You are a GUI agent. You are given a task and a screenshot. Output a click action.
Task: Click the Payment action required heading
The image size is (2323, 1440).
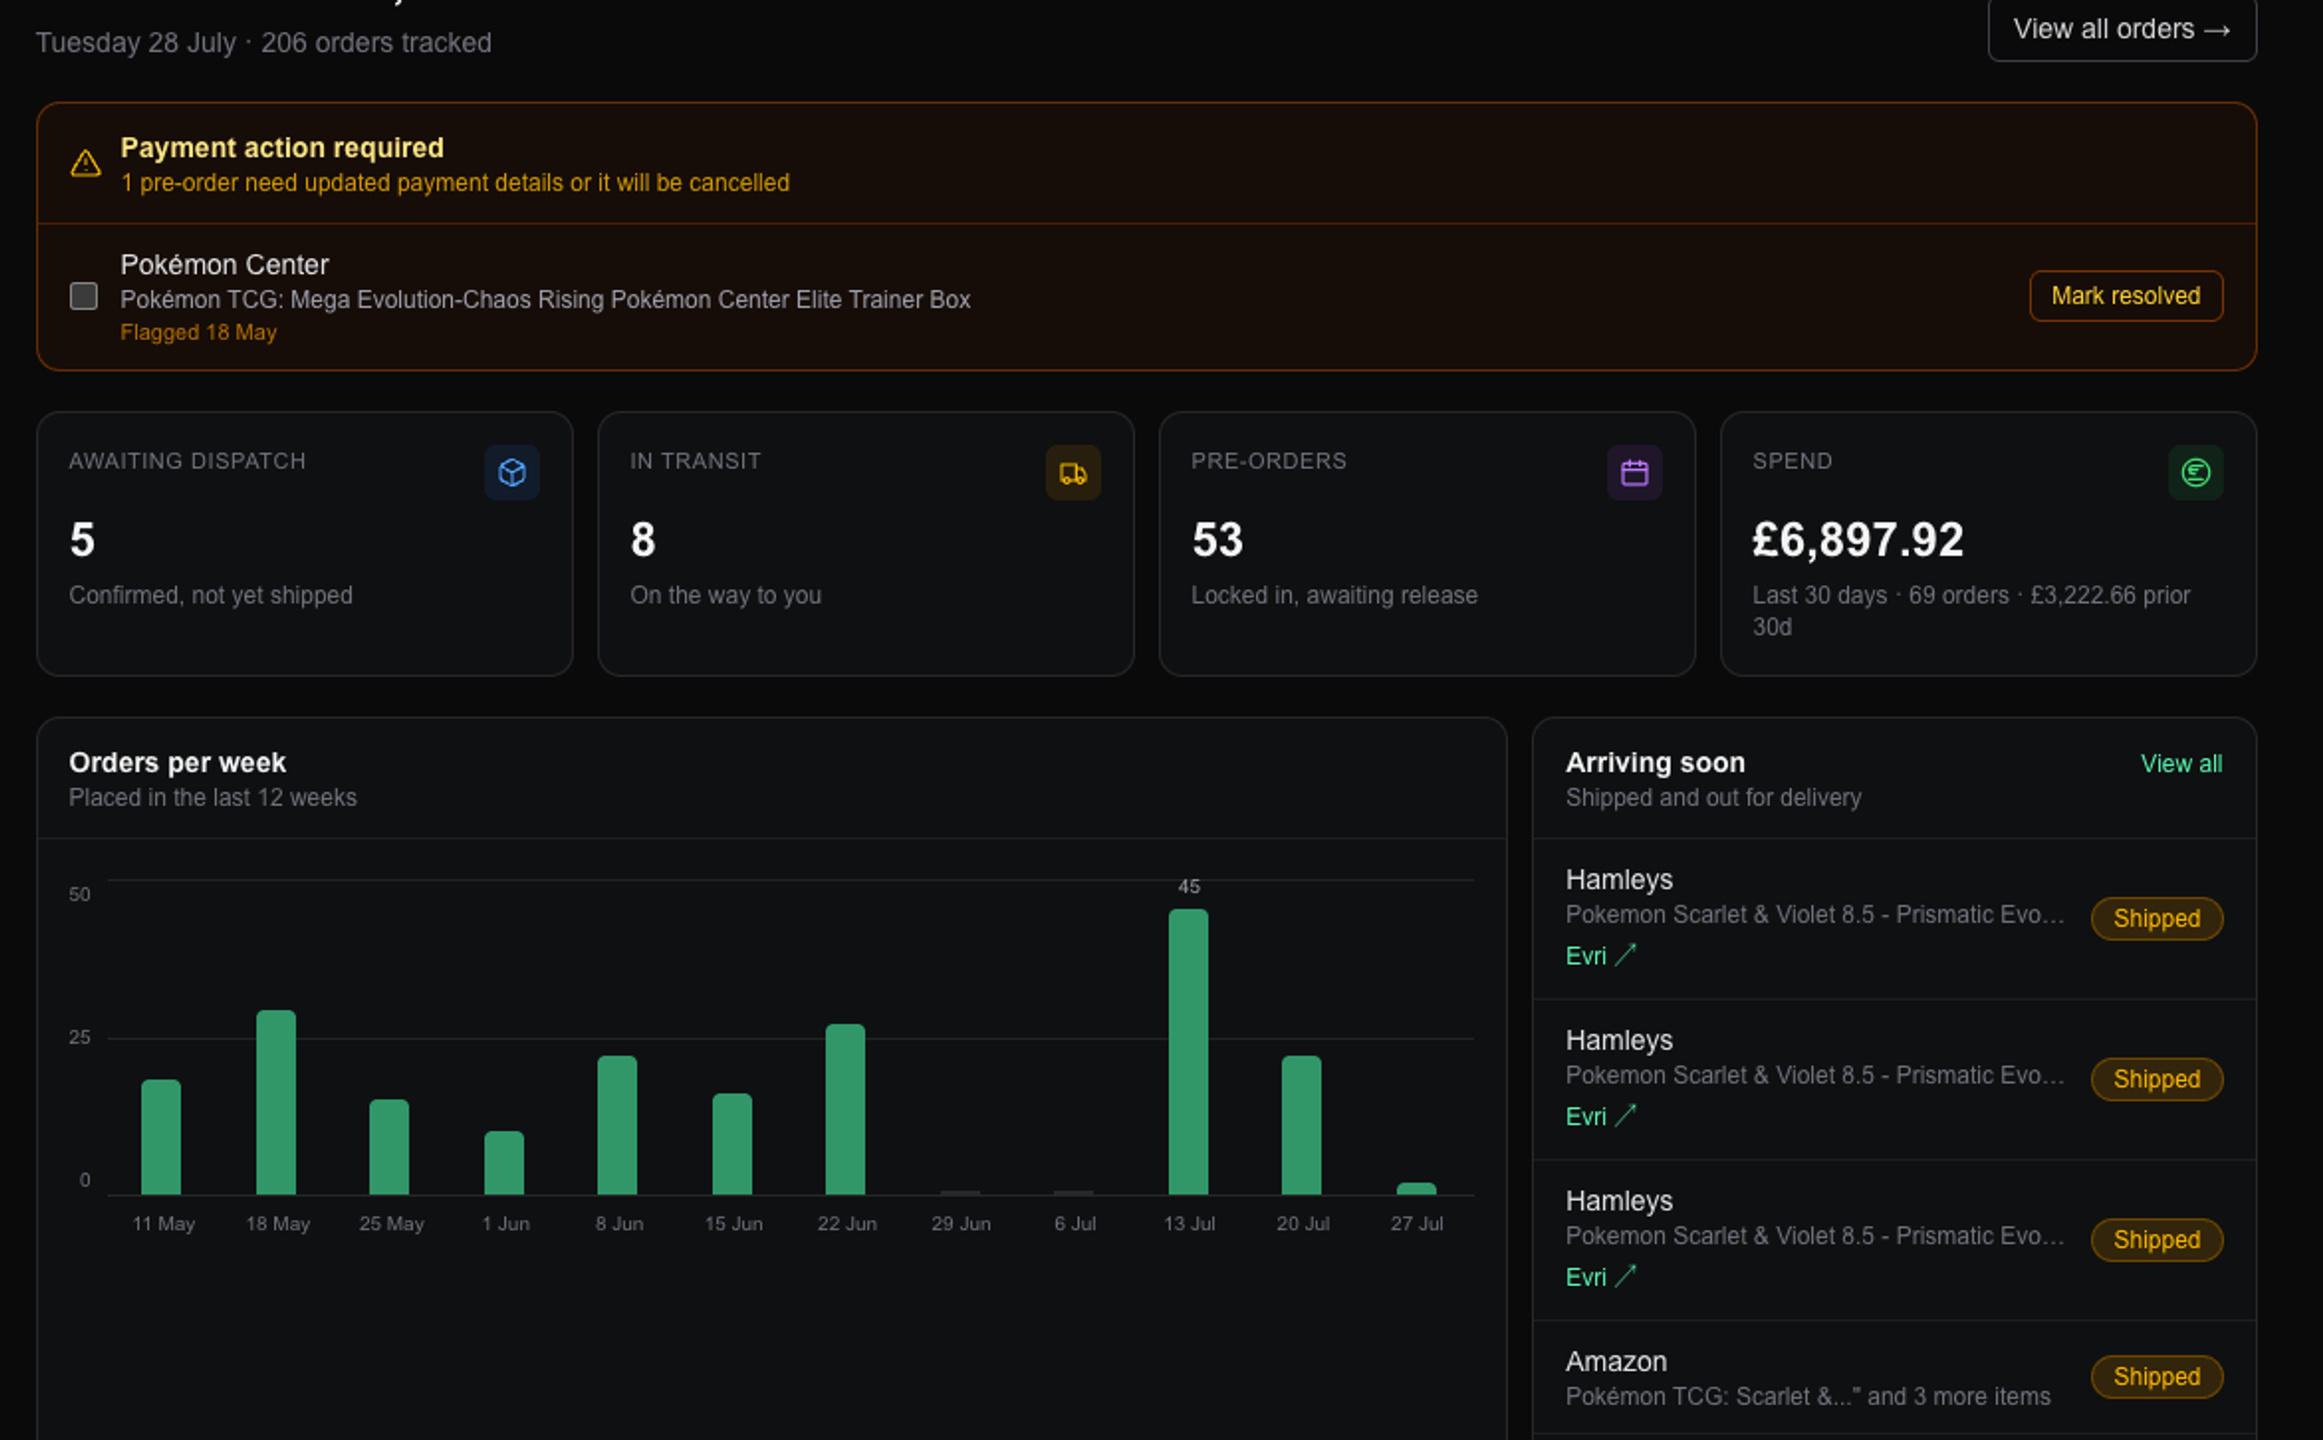[x=282, y=148]
